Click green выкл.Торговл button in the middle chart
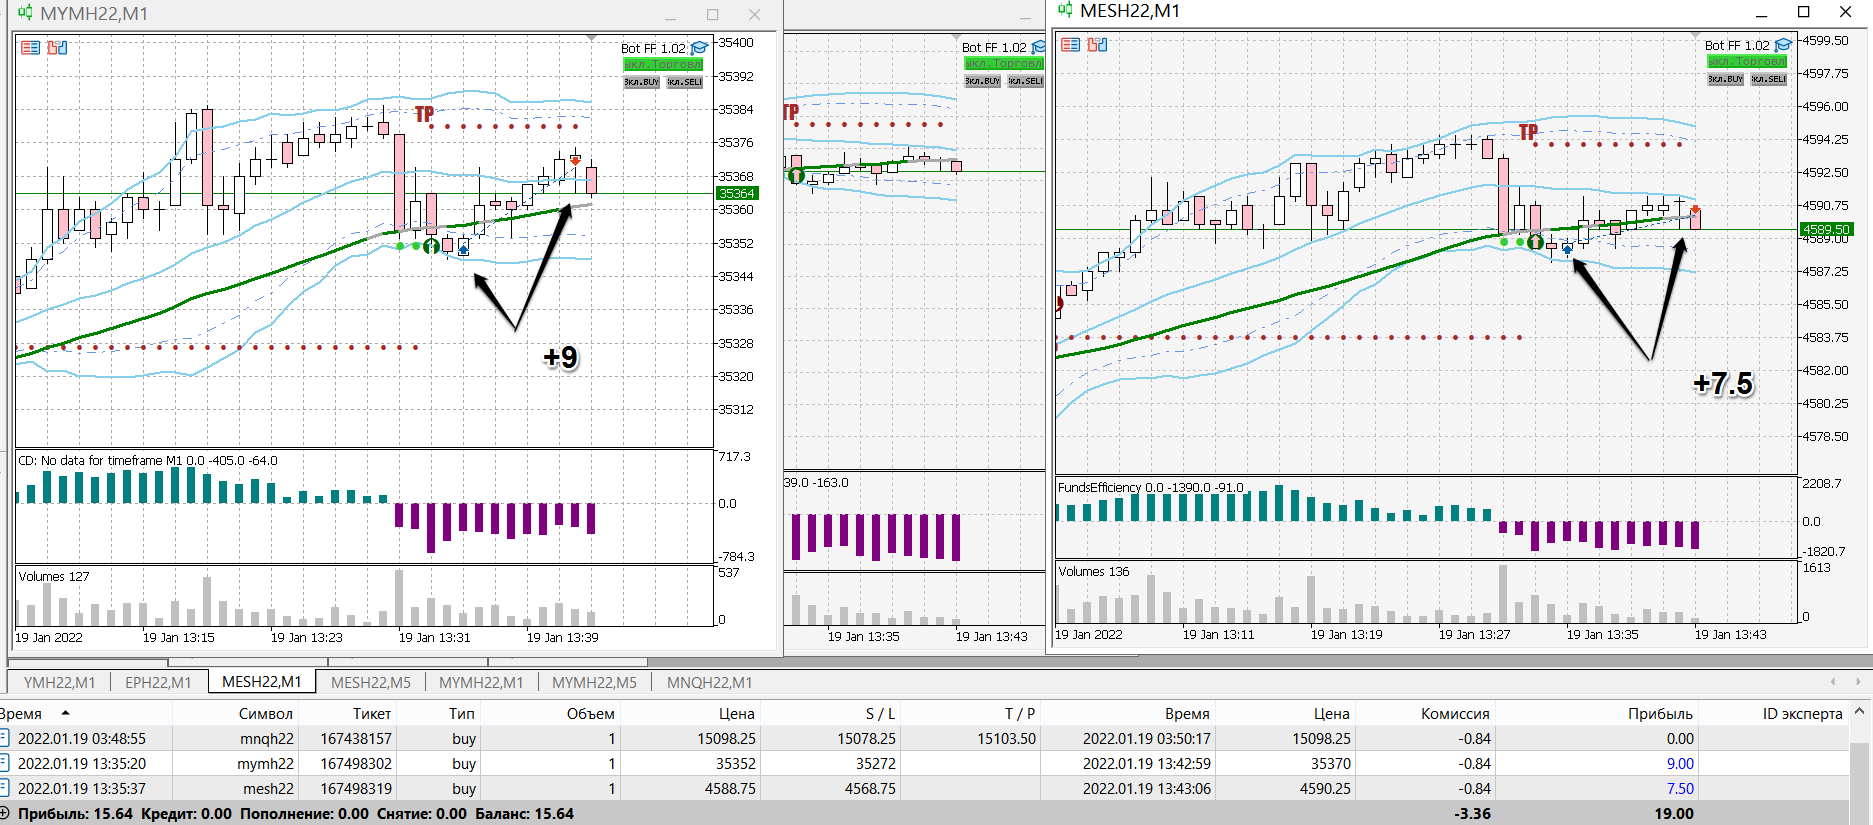 coord(1004,63)
